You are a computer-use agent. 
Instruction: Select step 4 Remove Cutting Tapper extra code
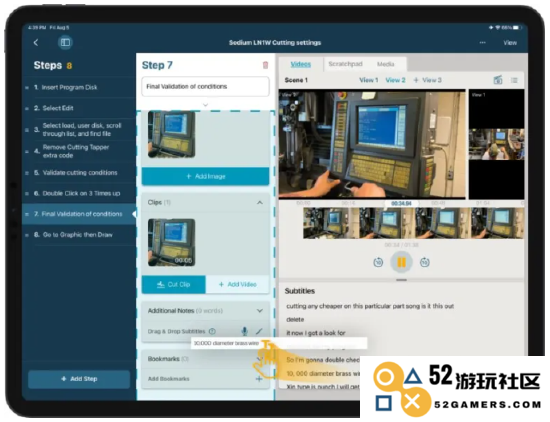[x=79, y=151]
